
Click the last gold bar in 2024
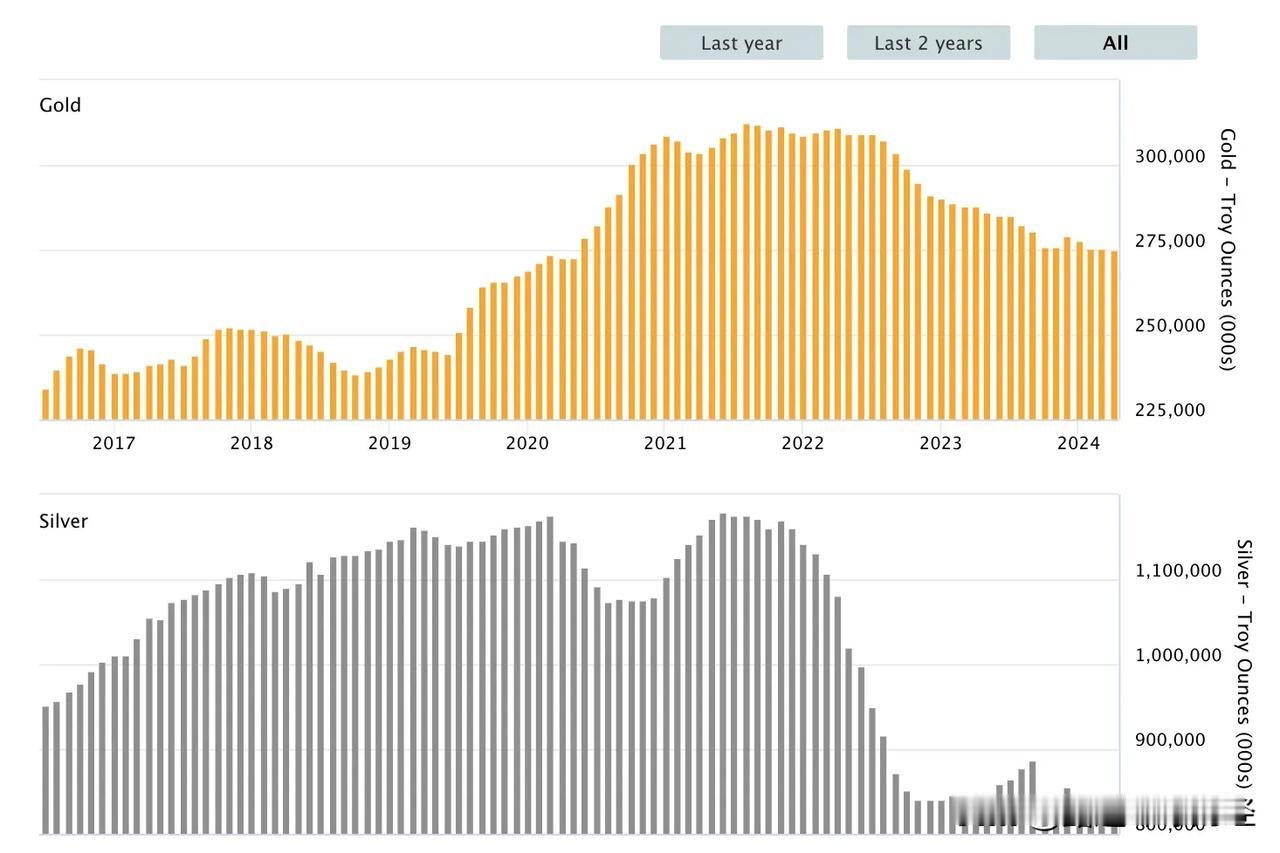click(x=1114, y=335)
